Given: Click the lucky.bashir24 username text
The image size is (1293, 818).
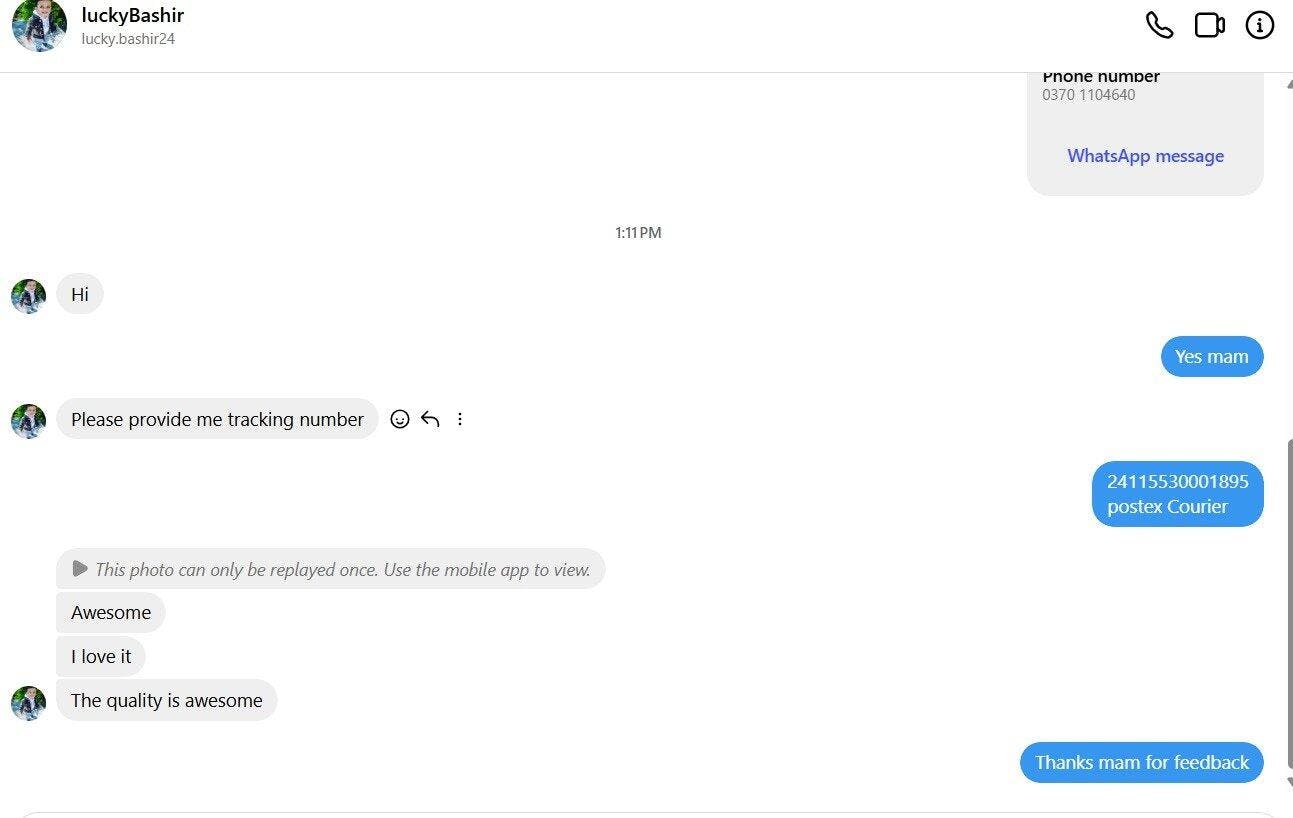Looking at the screenshot, I should pos(128,39).
